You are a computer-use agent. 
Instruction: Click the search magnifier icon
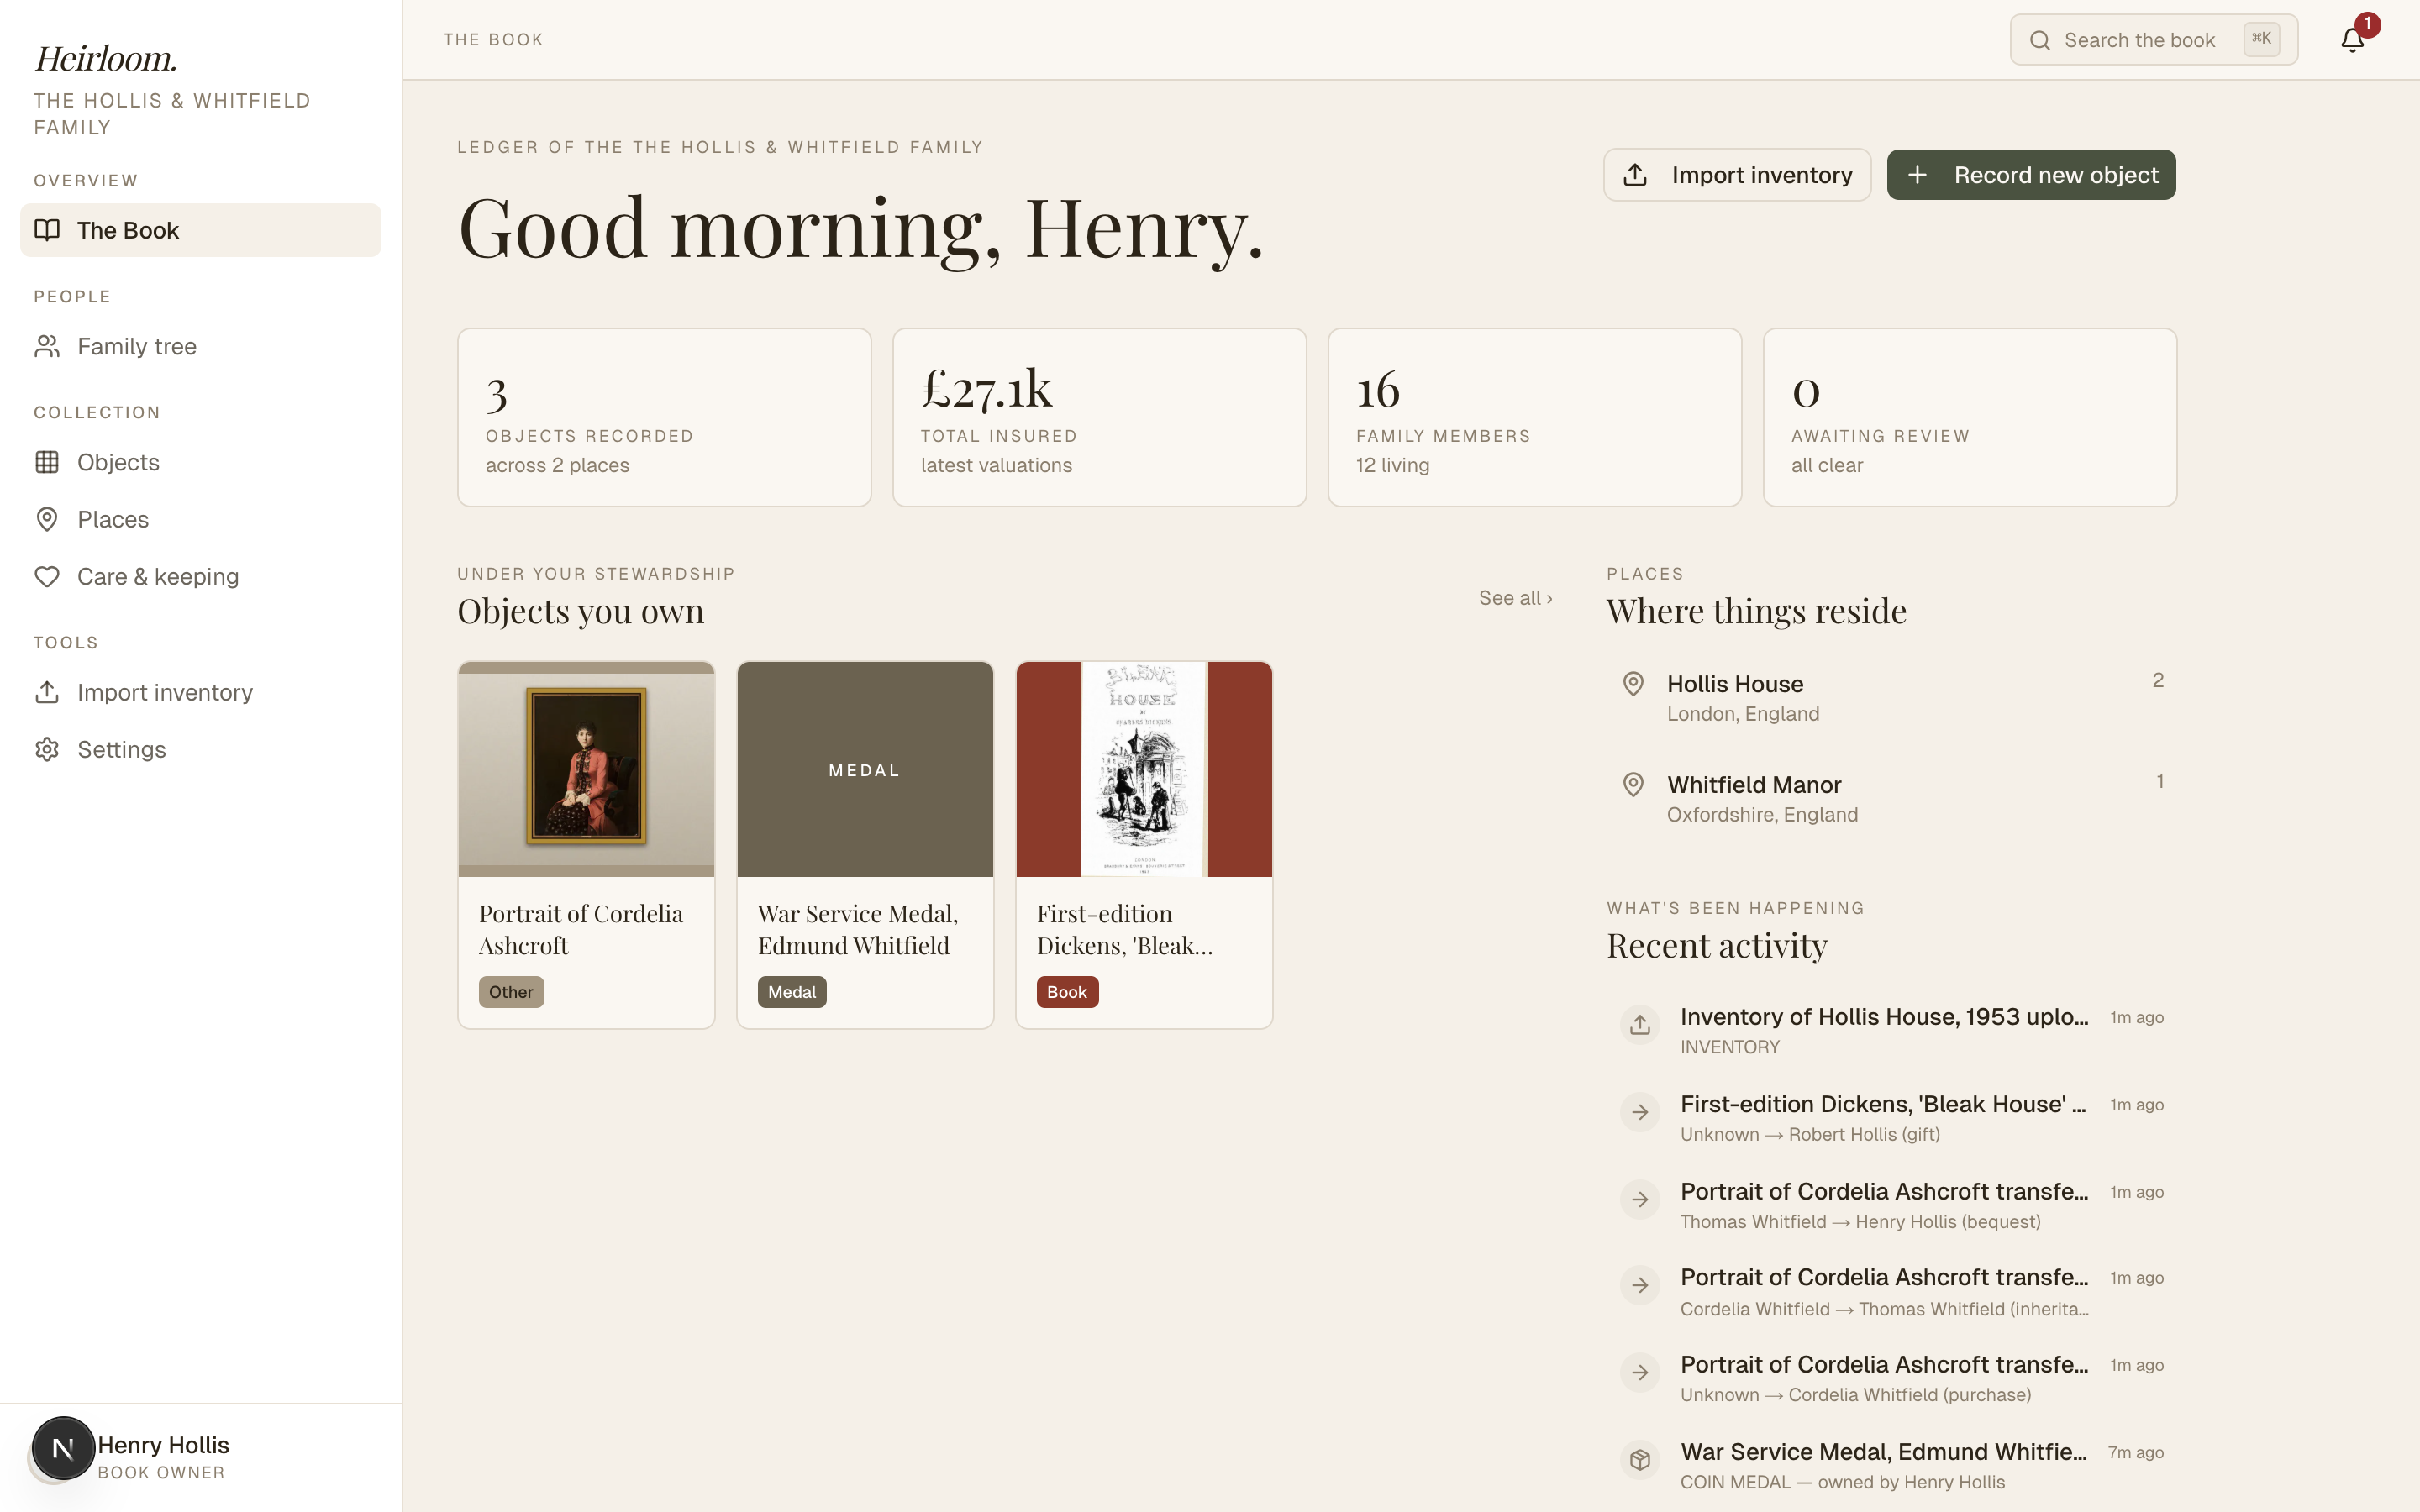click(x=2040, y=40)
